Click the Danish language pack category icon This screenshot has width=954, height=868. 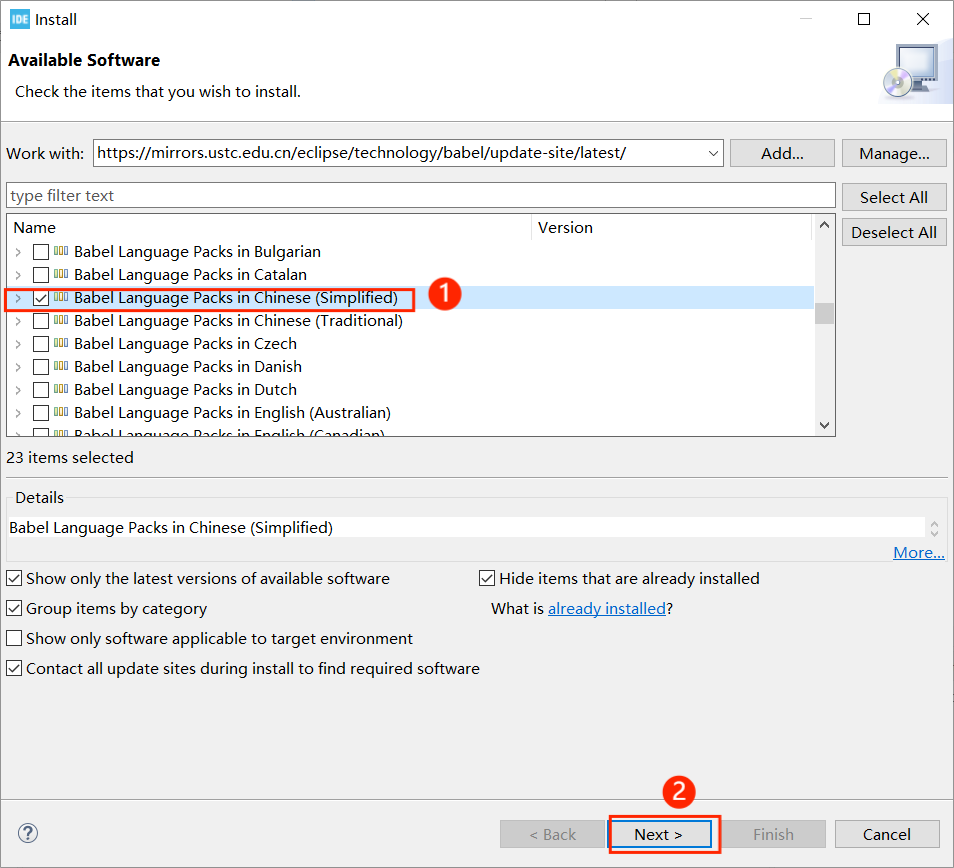tap(61, 366)
